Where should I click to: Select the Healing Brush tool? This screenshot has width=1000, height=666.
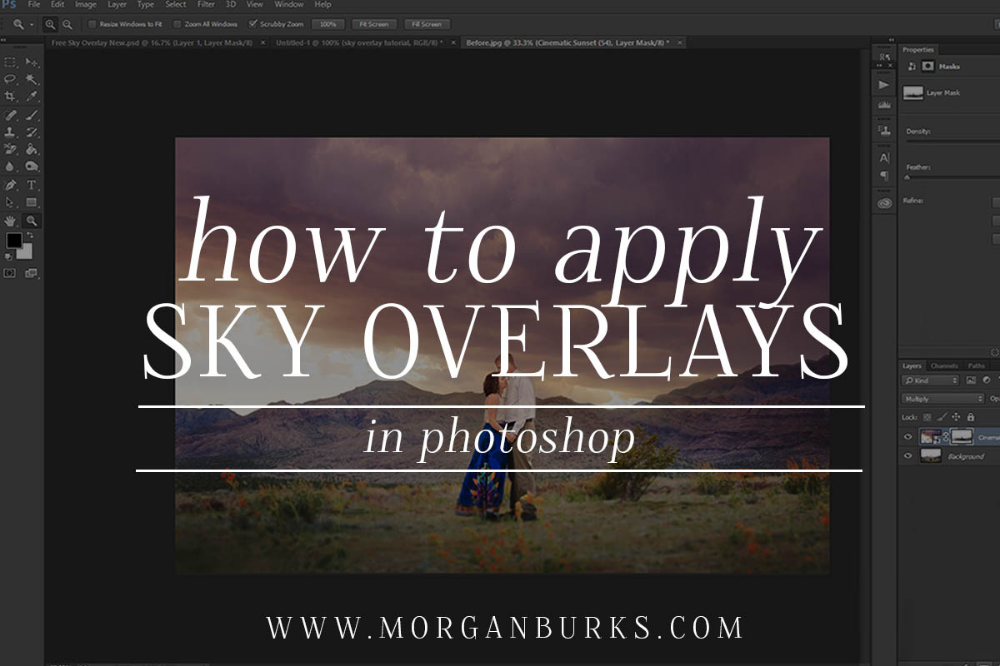click(x=10, y=115)
